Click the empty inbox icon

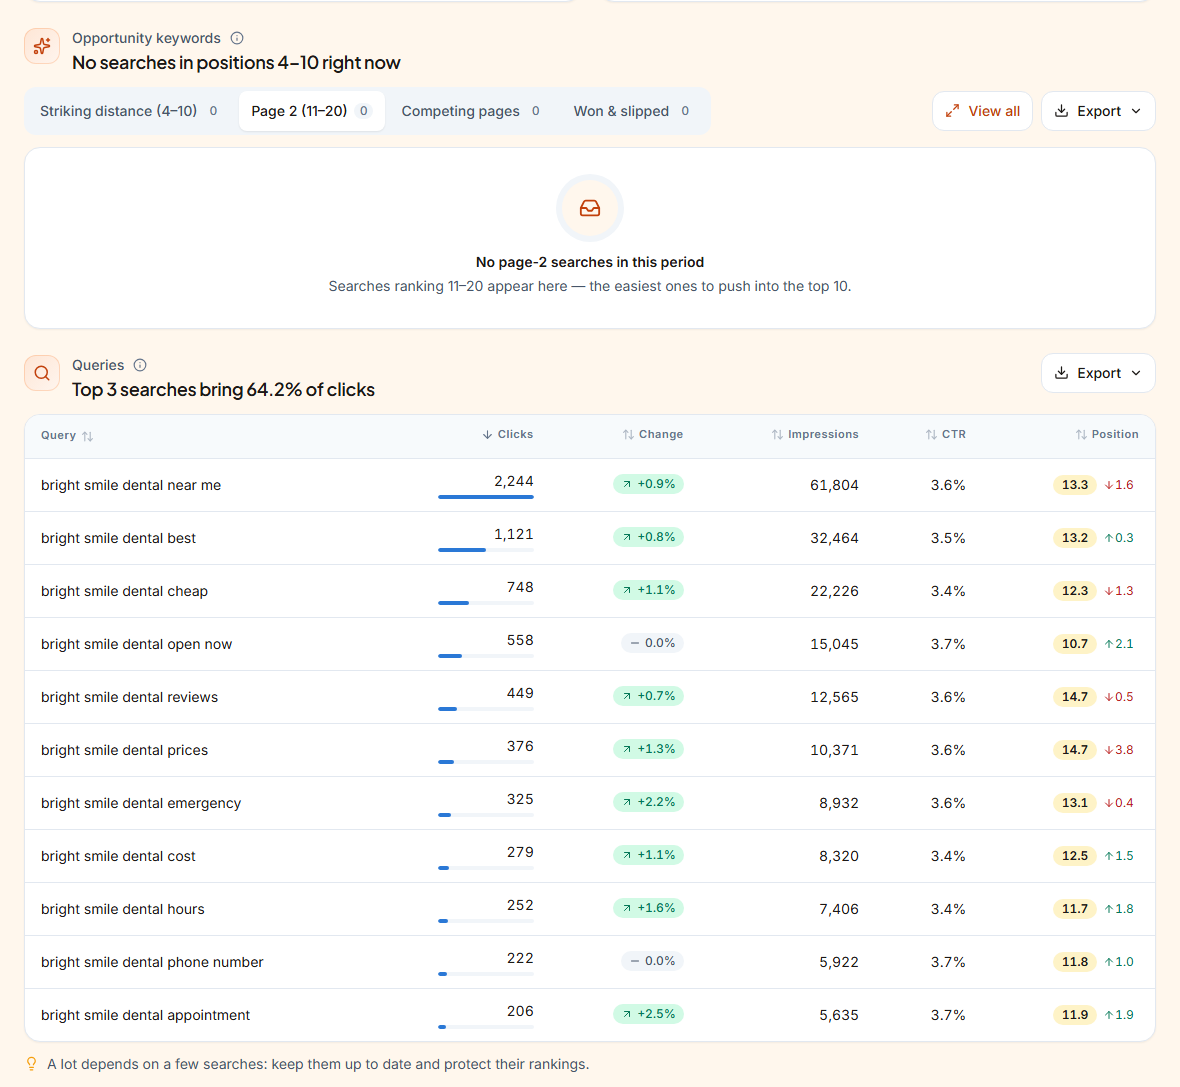590,208
